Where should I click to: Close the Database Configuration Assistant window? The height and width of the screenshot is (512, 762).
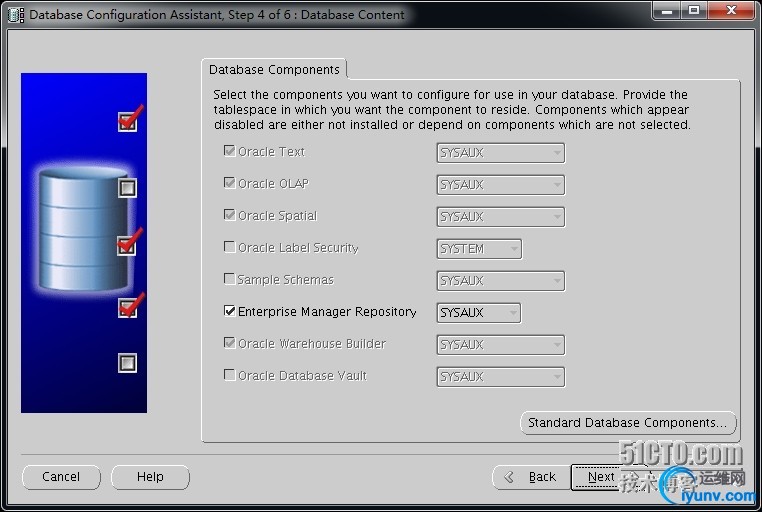(731, 10)
